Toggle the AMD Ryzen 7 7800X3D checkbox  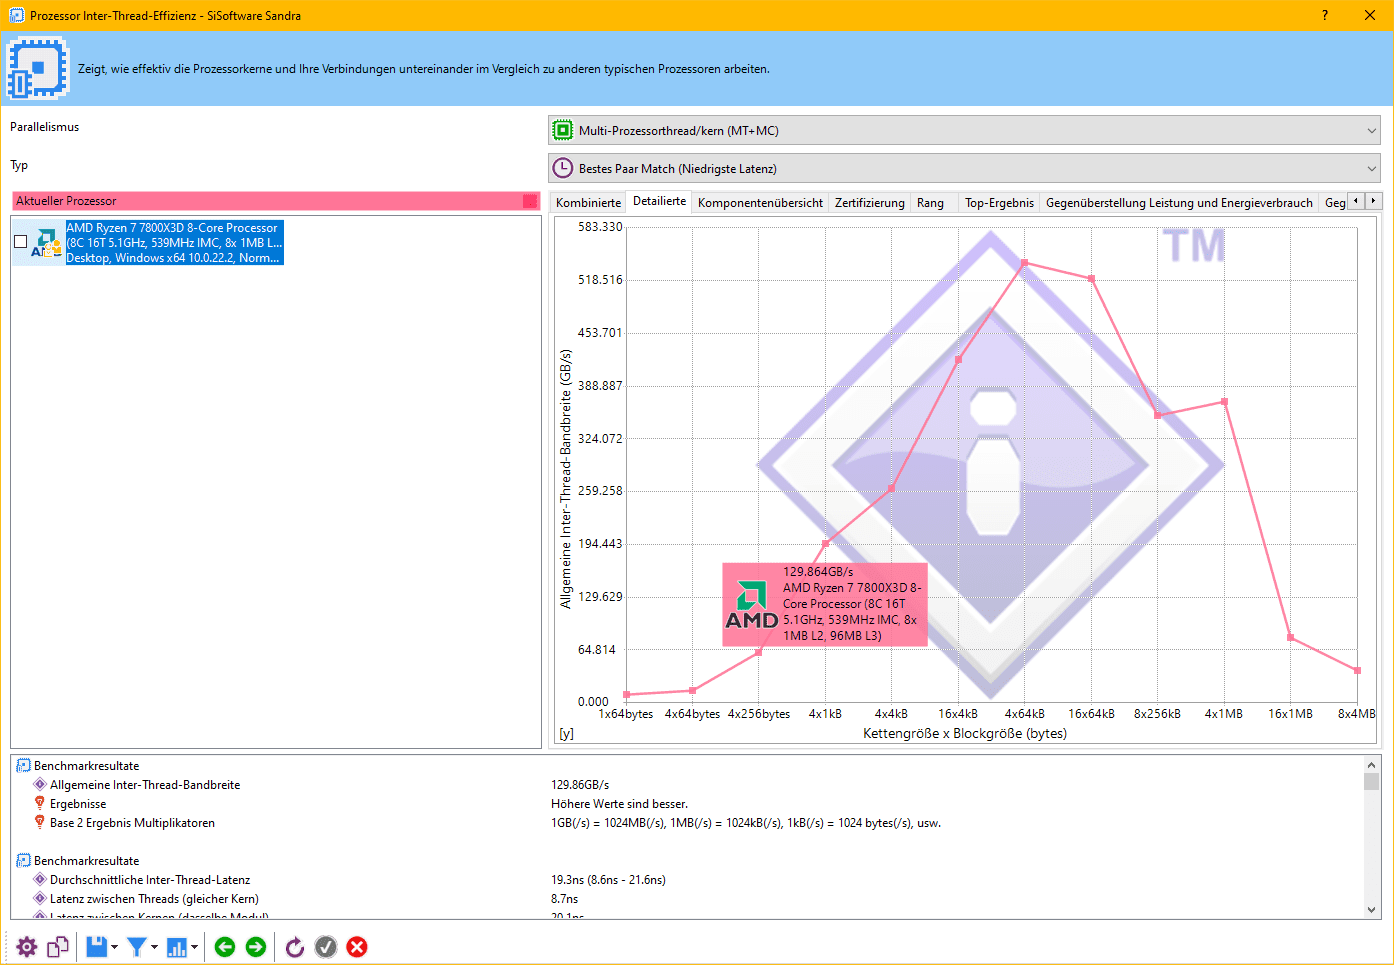coord(20,242)
